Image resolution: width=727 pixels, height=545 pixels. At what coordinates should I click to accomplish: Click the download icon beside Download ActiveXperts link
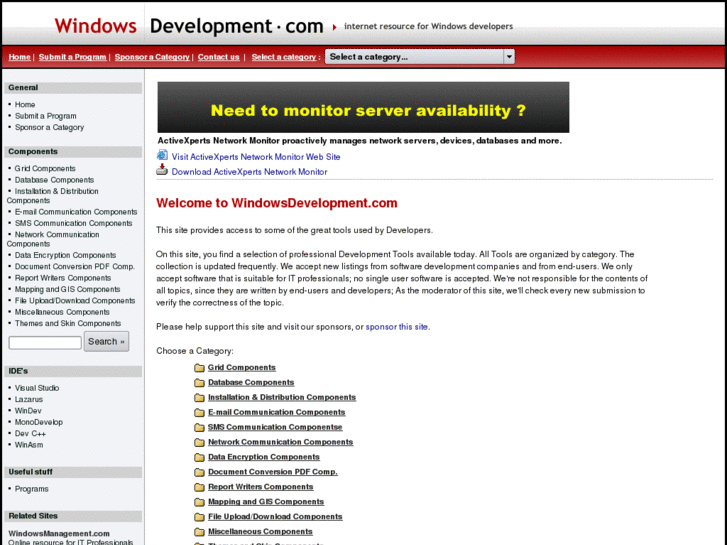(162, 169)
